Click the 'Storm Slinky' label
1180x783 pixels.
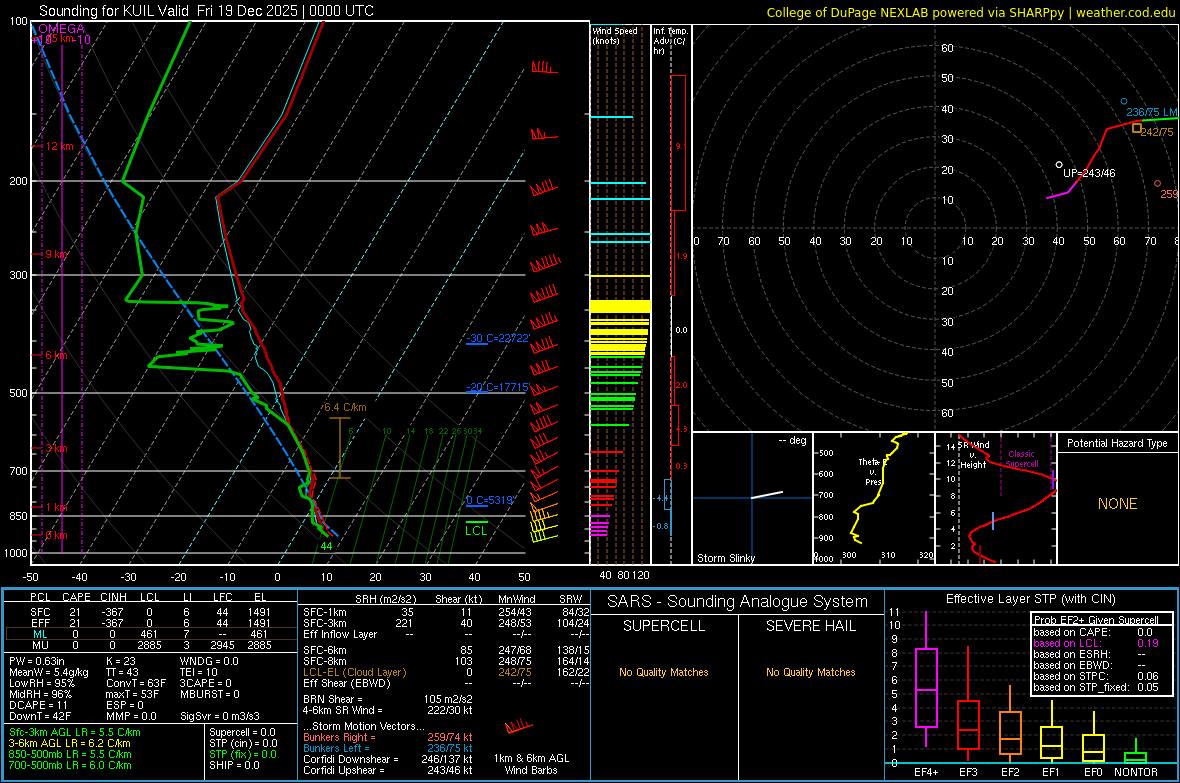(x=725, y=558)
